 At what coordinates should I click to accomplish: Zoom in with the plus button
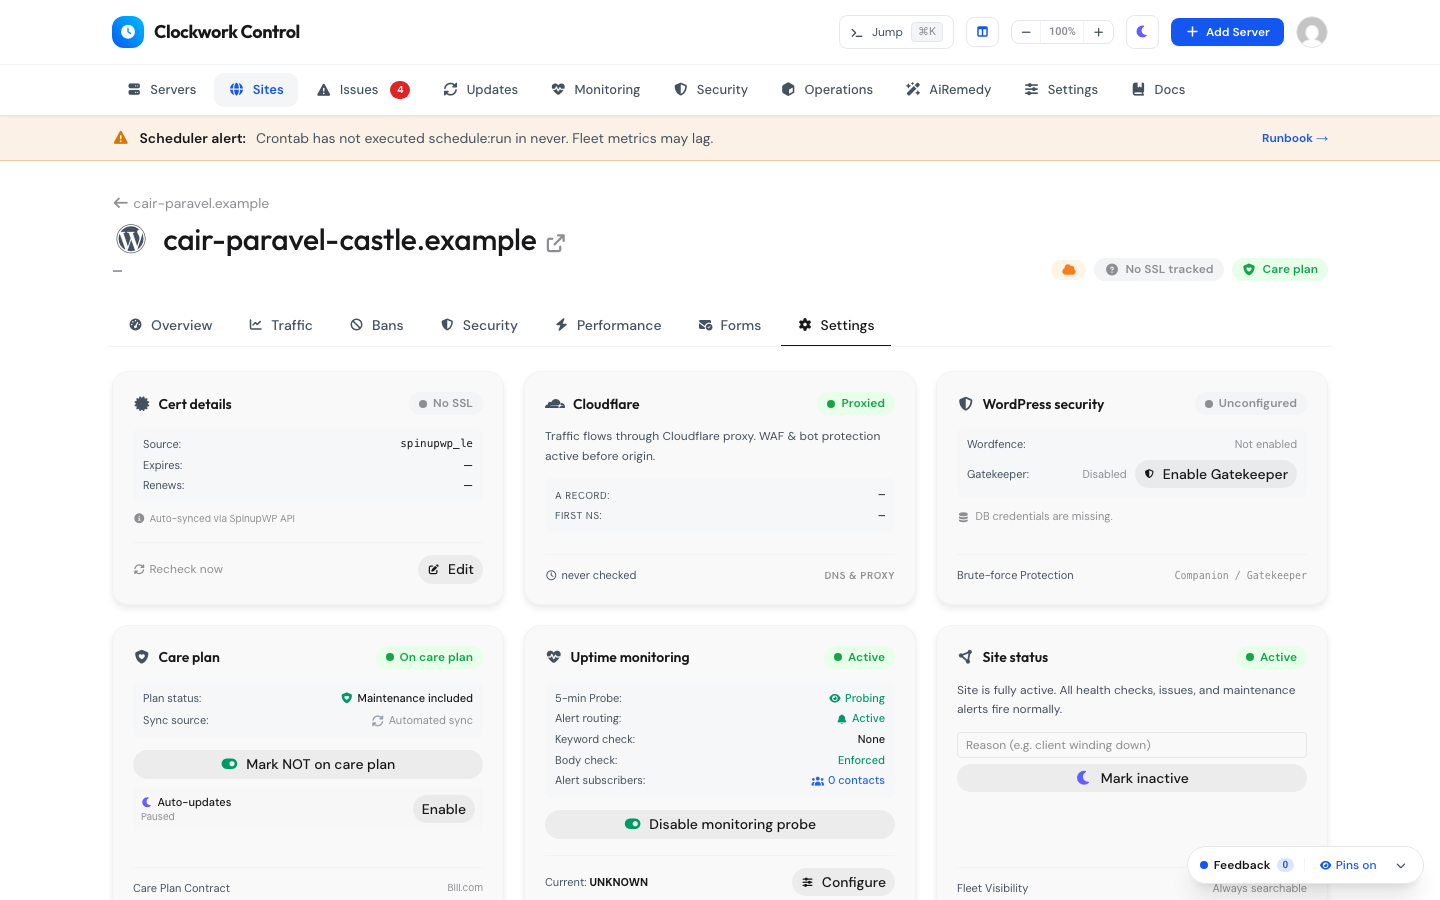pyautogui.click(x=1098, y=32)
